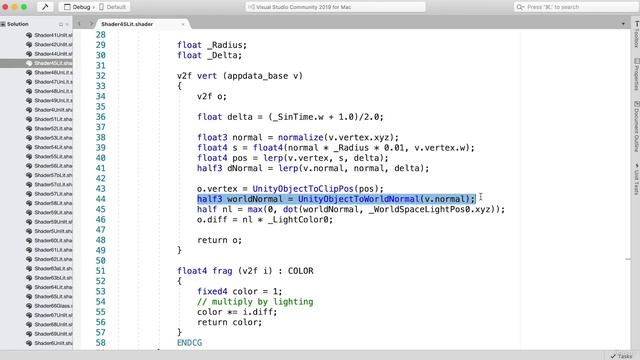
Task: Click the '_SinTime.w' delta assignment line
Action: coord(290,117)
